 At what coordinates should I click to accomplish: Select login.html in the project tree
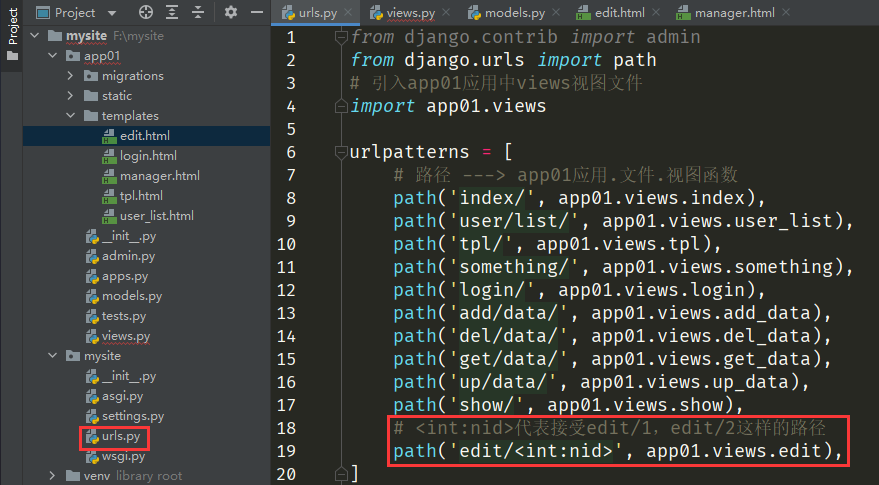[x=147, y=156]
